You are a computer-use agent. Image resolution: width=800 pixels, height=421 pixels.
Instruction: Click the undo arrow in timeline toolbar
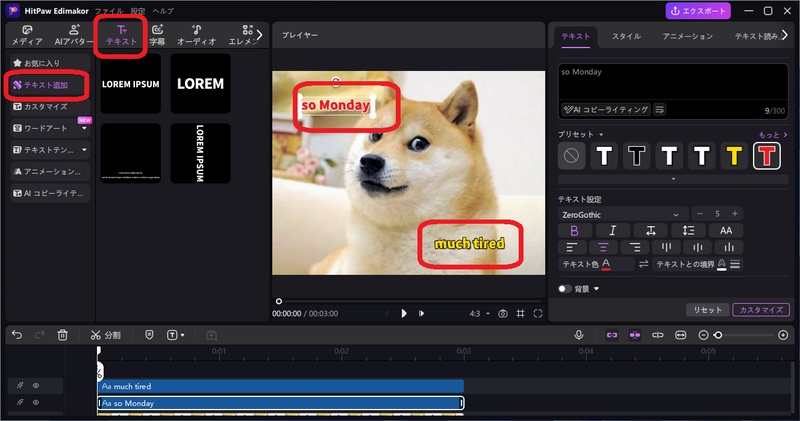tap(17, 335)
